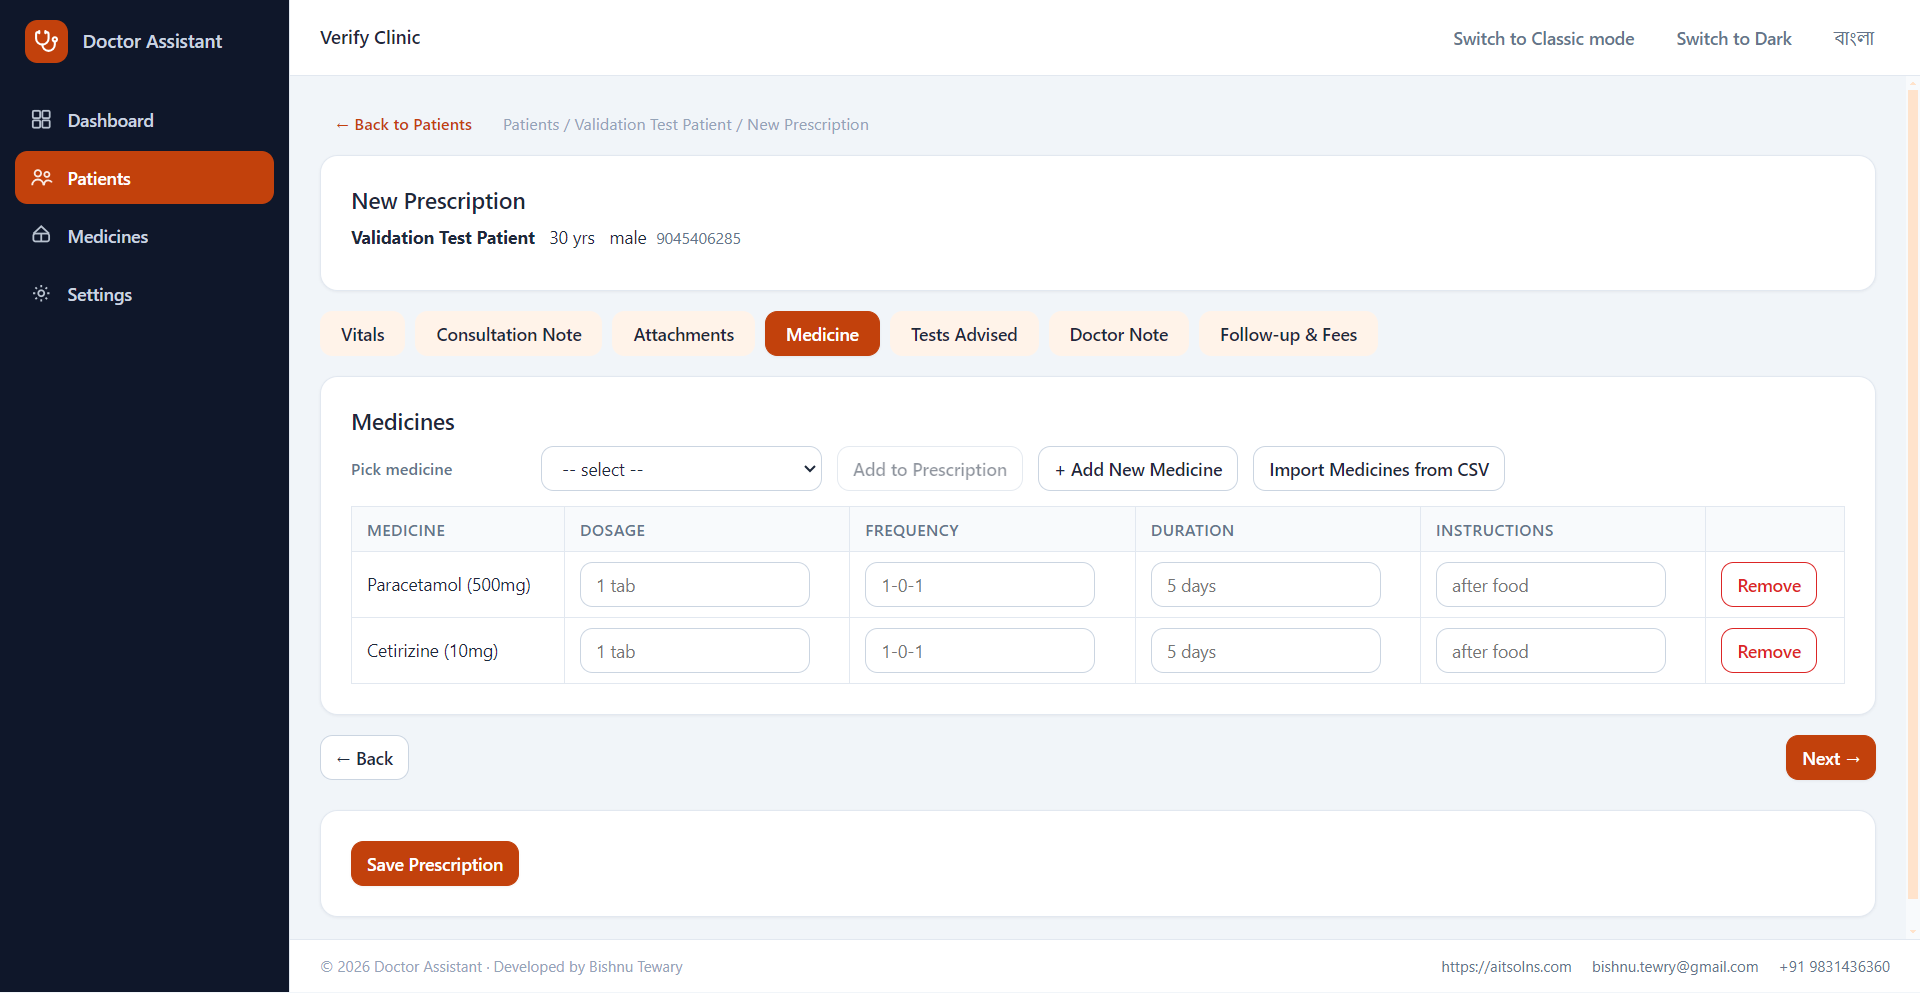The width and height of the screenshot is (1920, 993).
Task: Open the Medicines sidebar item
Action: point(144,236)
